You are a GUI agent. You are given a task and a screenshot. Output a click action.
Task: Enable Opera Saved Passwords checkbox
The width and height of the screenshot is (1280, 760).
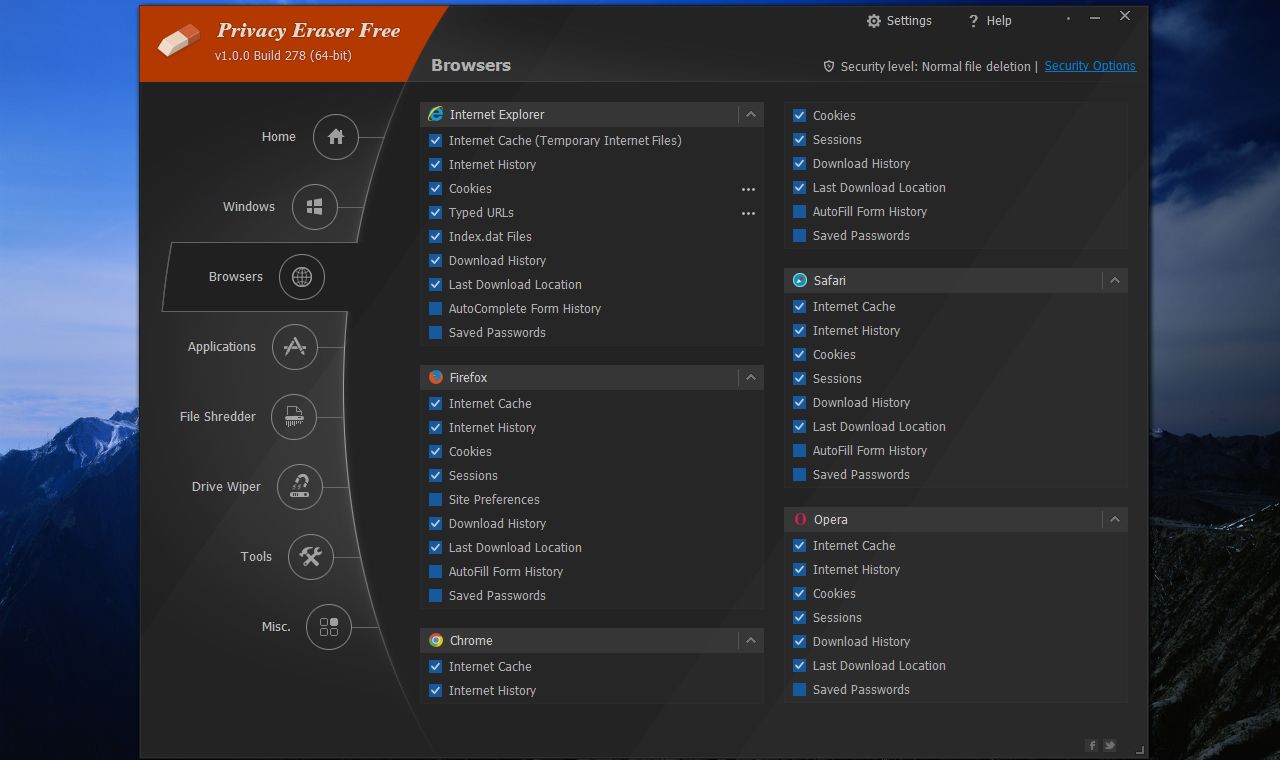[799, 689]
